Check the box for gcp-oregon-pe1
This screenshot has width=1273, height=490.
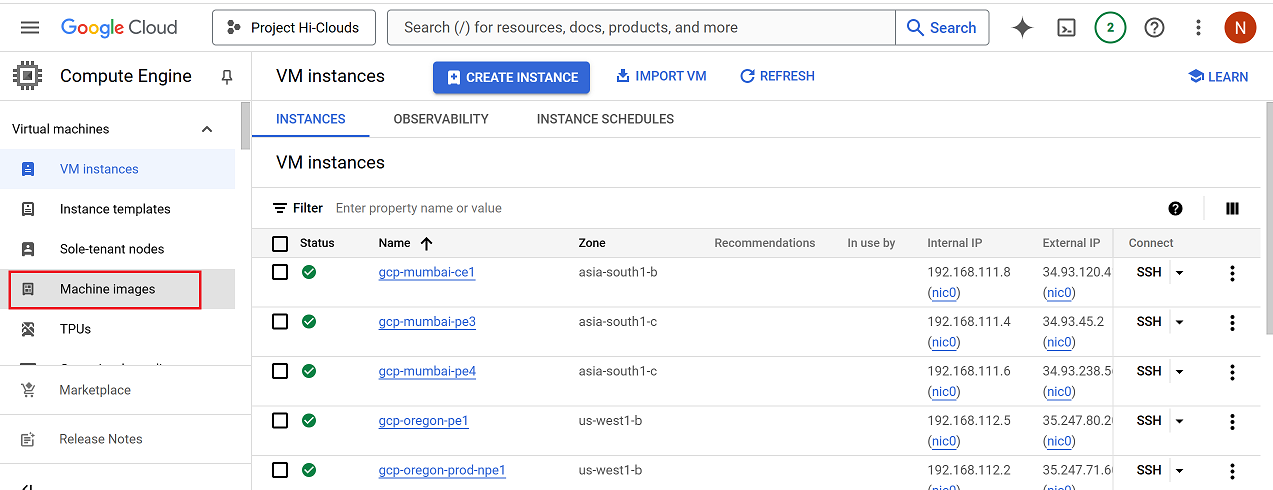click(280, 421)
